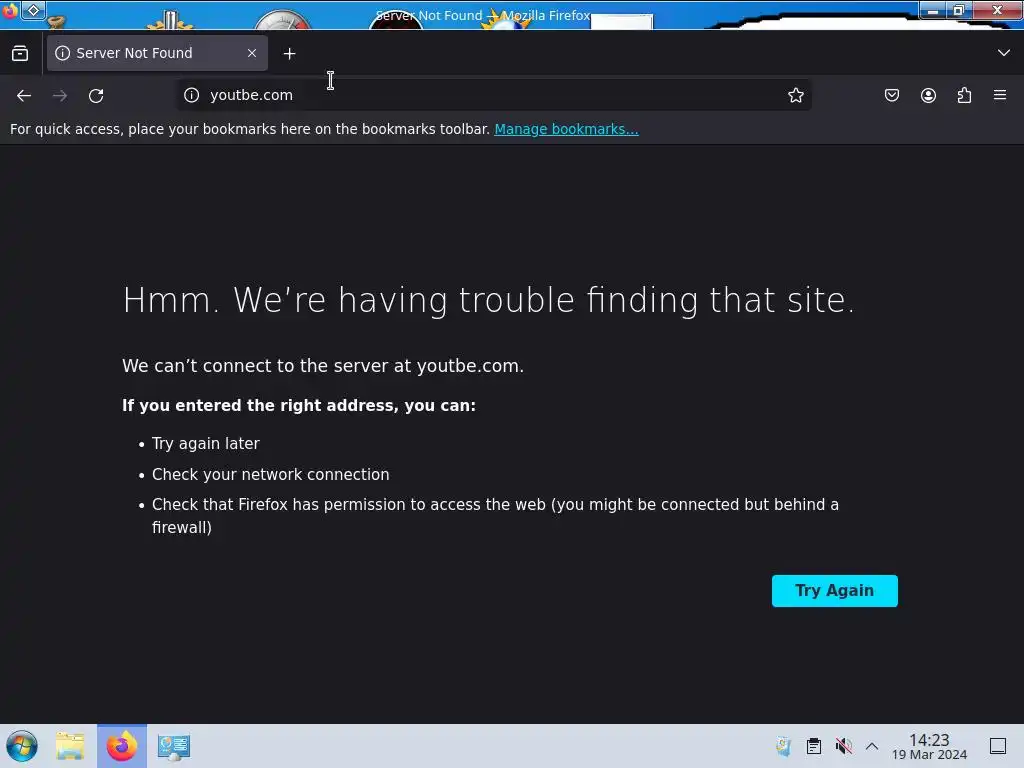
Task: Click the Try Again button
Action: [x=835, y=590]
